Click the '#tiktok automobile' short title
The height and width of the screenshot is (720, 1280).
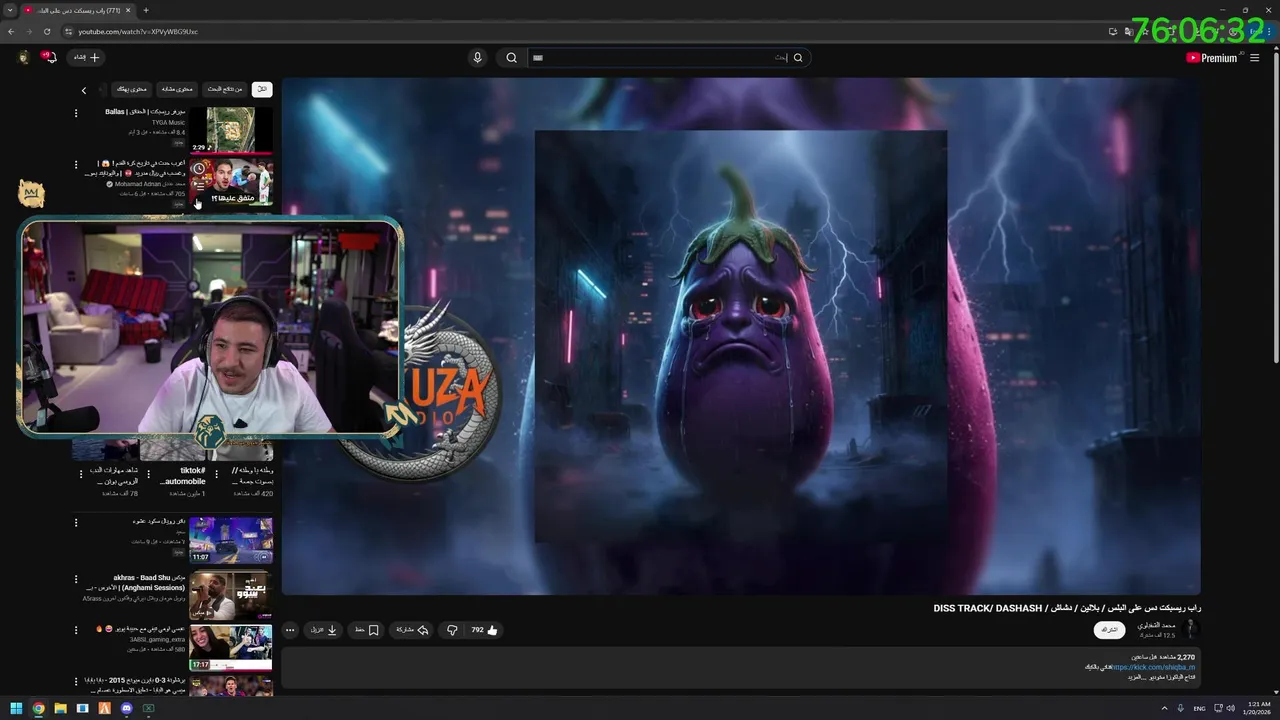click(182, 476)
